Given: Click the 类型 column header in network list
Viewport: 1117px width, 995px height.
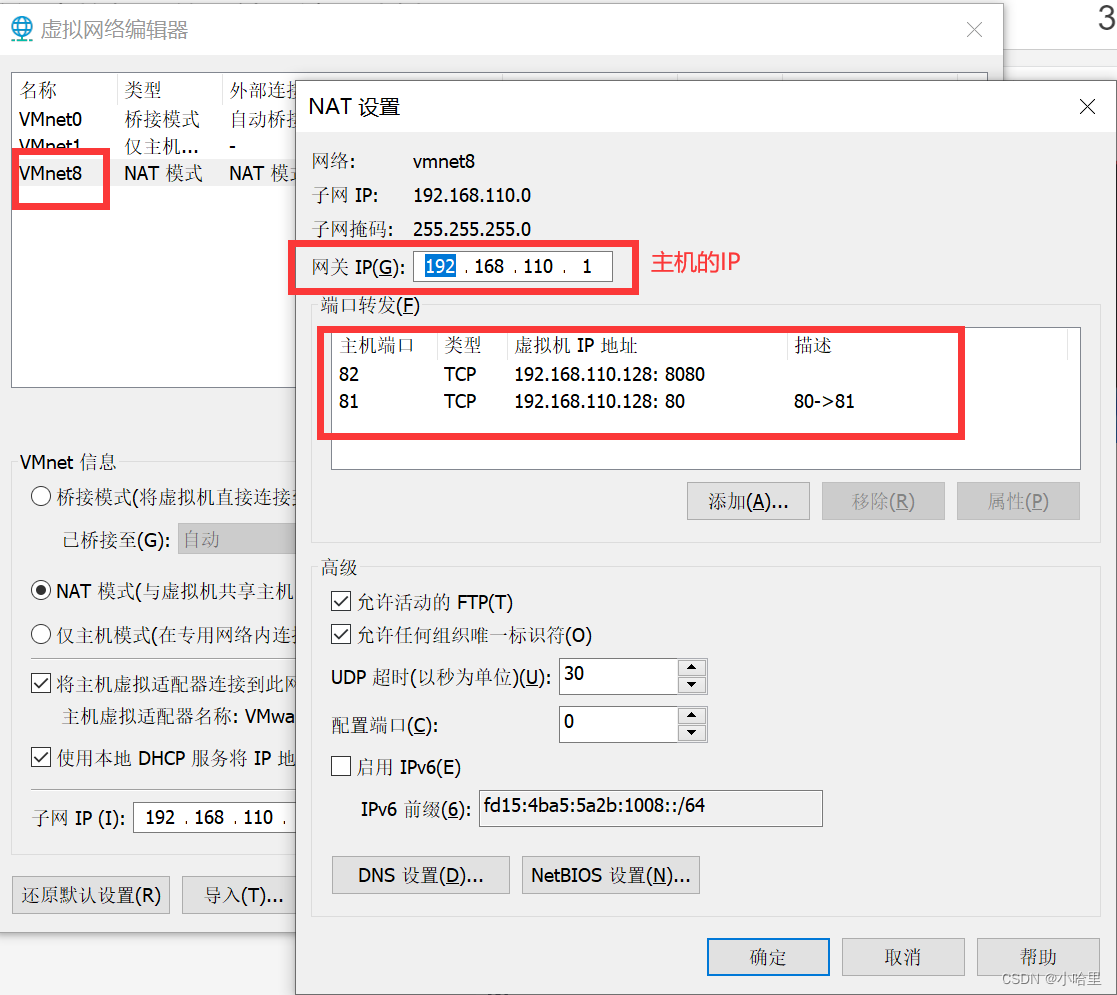Looking at the screenshot, I should 143,90.
